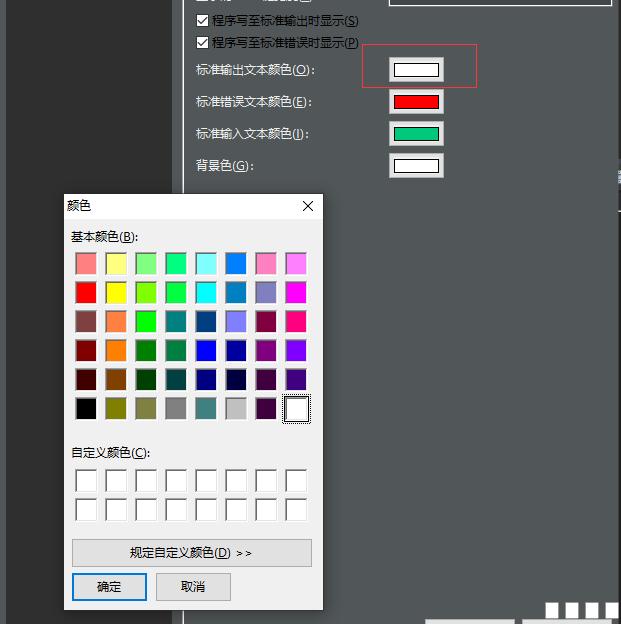Open the 背景色 color button
Image resolution: width=621 pixels, height=624 pixels.
coord(416,166)
